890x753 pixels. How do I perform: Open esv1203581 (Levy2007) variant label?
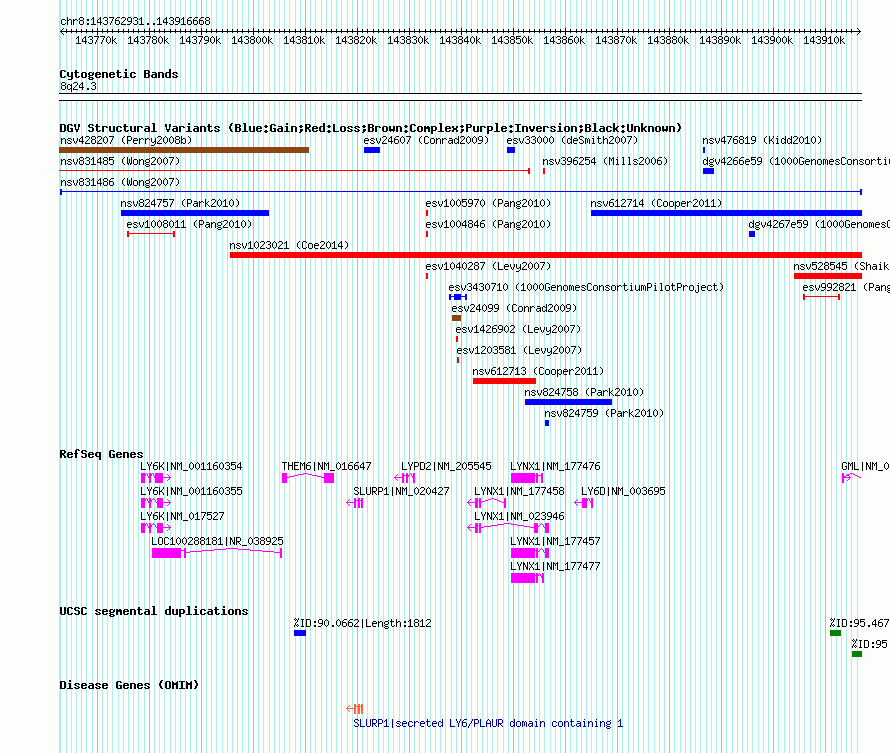(x=519, y=350)
